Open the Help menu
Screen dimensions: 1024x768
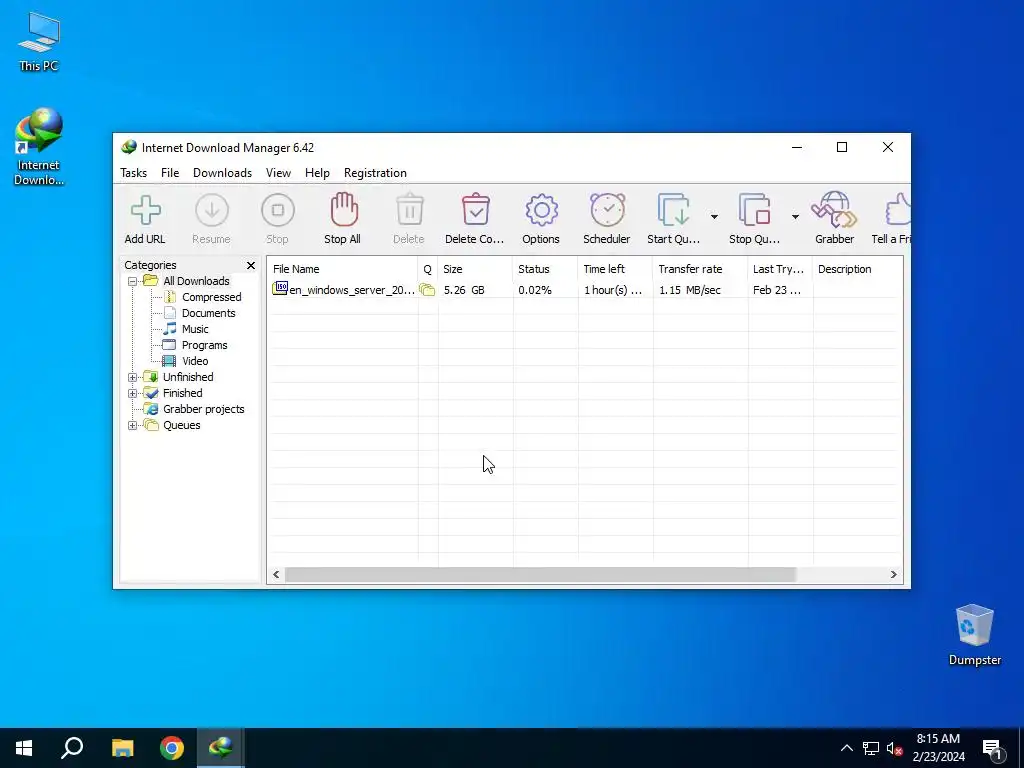(317, 173)
